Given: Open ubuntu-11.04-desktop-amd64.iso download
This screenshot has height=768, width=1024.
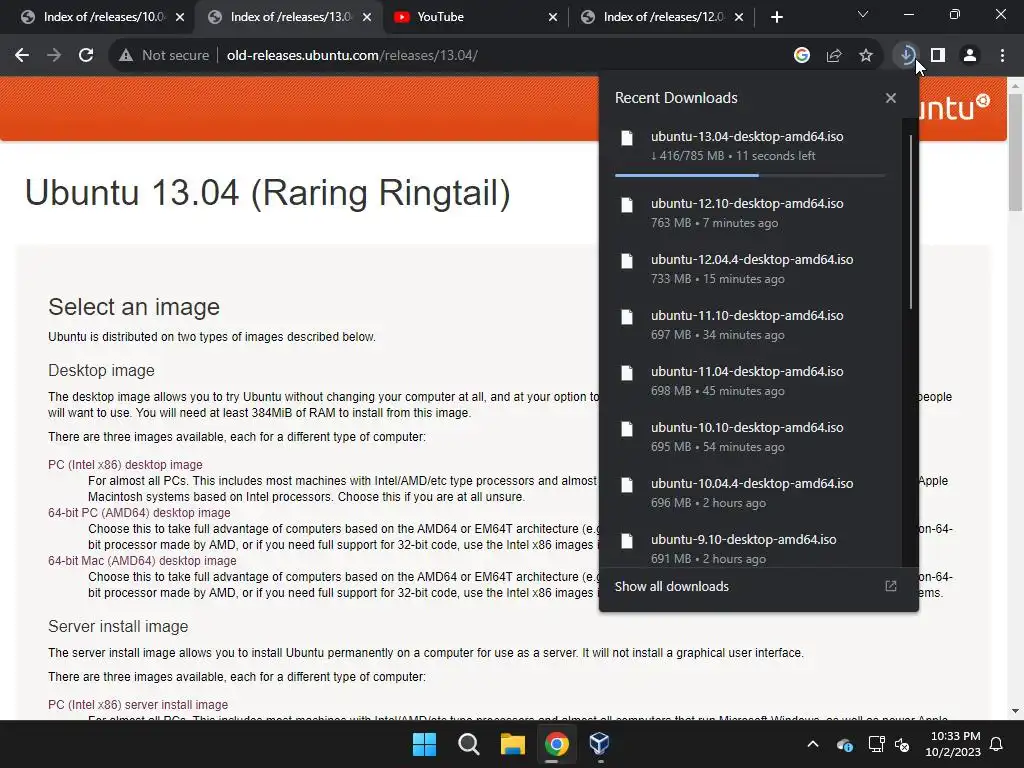Looking at the screenshot, I should [750, 381].
